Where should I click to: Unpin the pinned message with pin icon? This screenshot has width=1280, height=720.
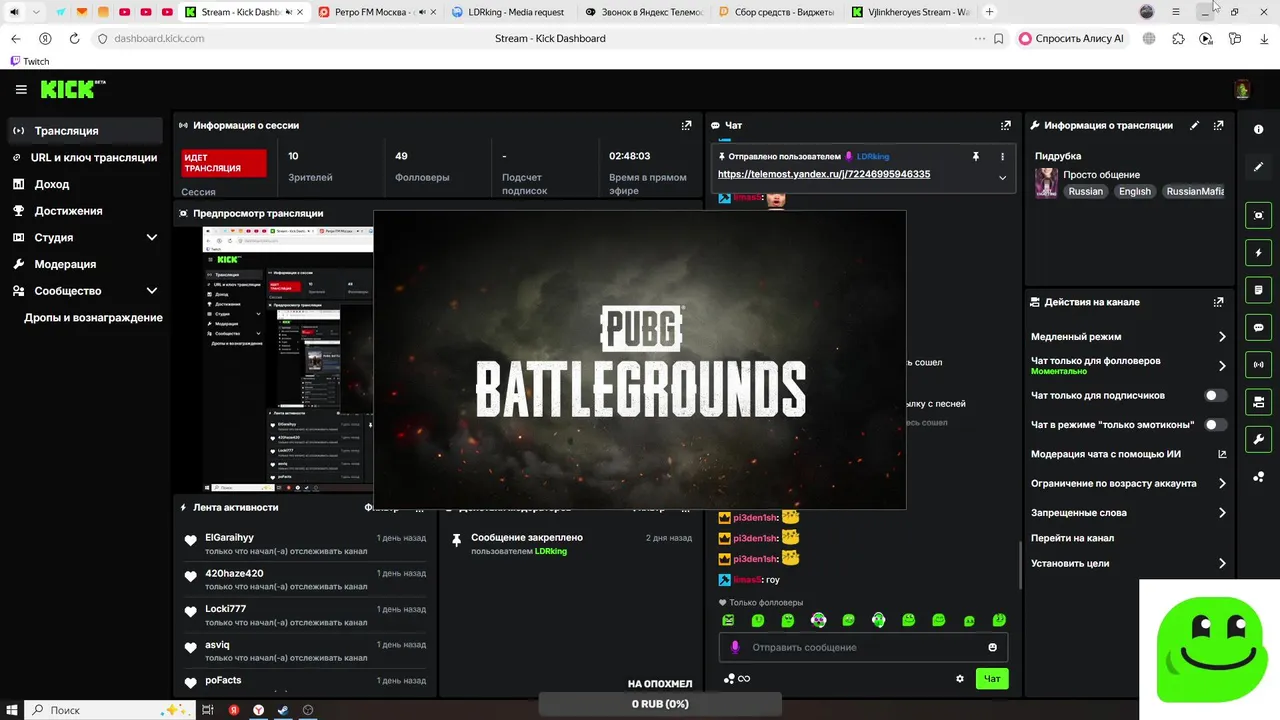click(x=976, y=157)
